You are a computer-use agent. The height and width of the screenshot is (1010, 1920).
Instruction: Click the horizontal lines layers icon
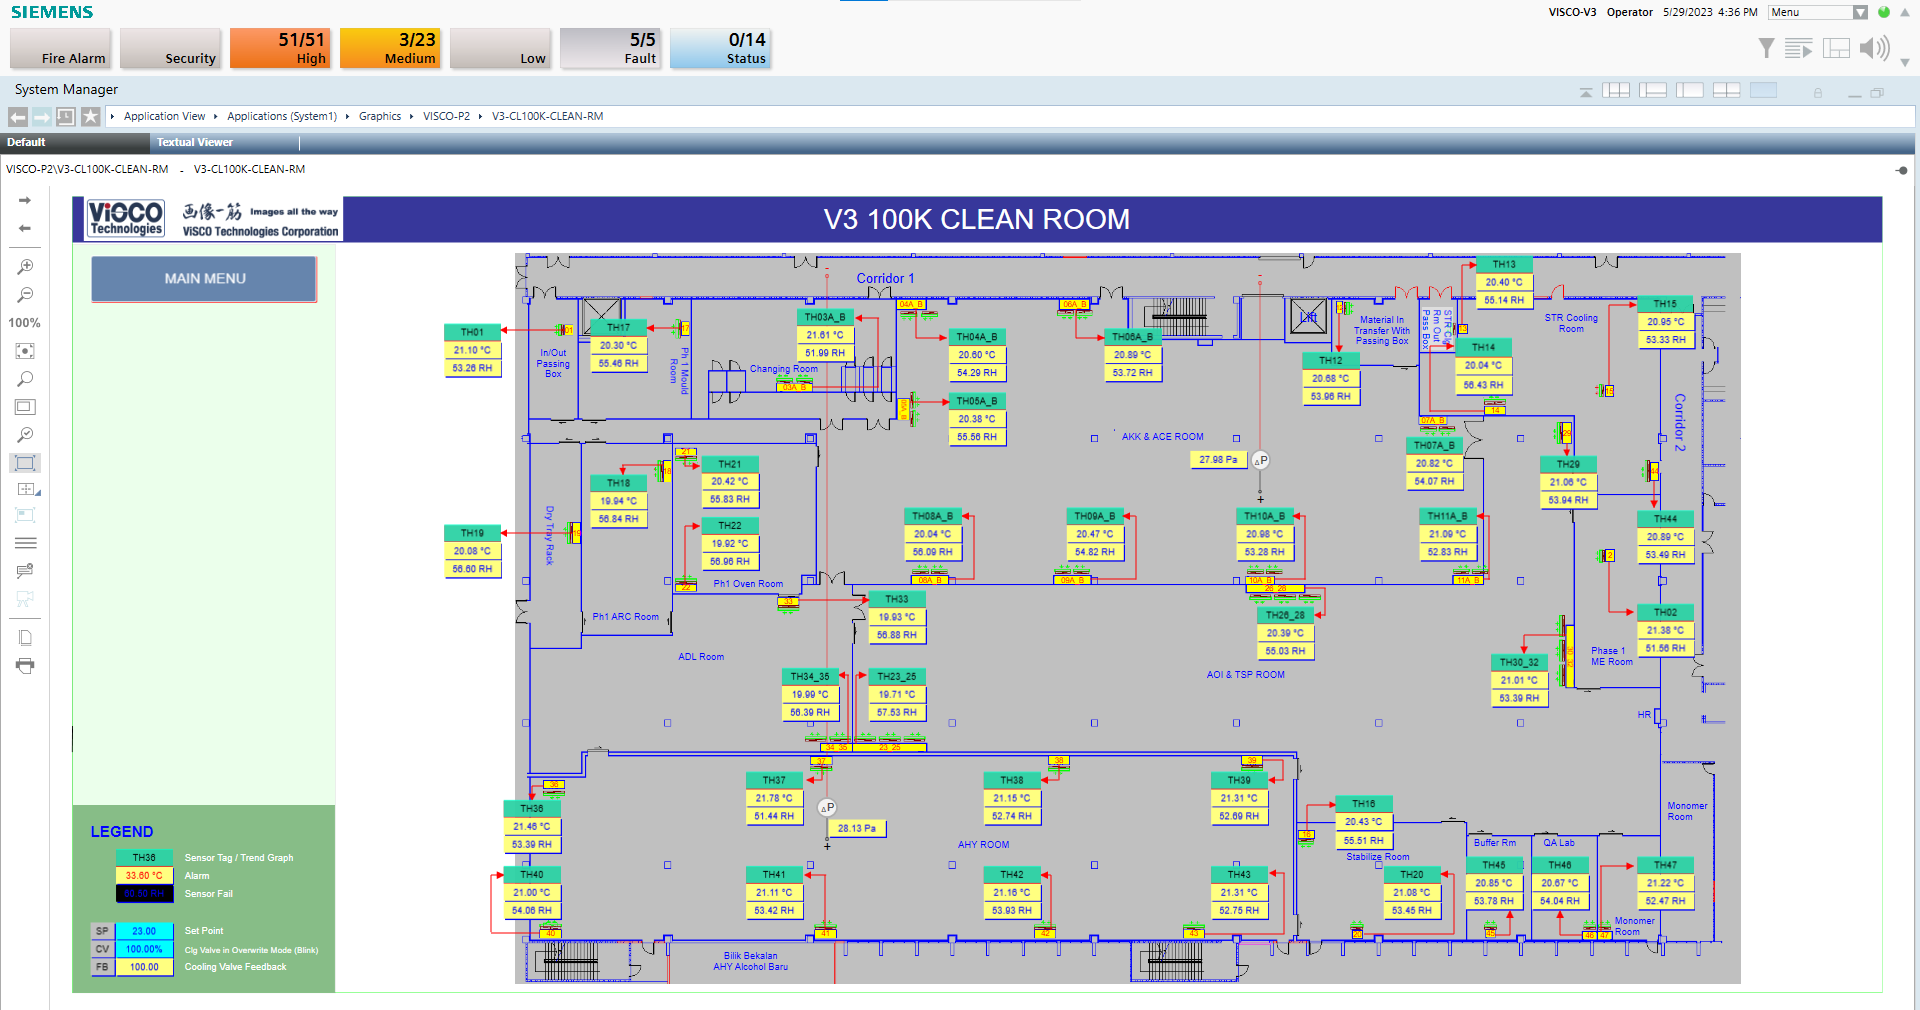pos(25,543)
